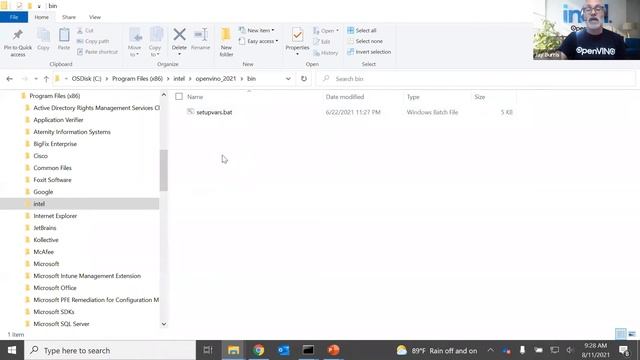Open Chrome from the taskbar
This screenshot has width=640, height=360.
point(258,350)
